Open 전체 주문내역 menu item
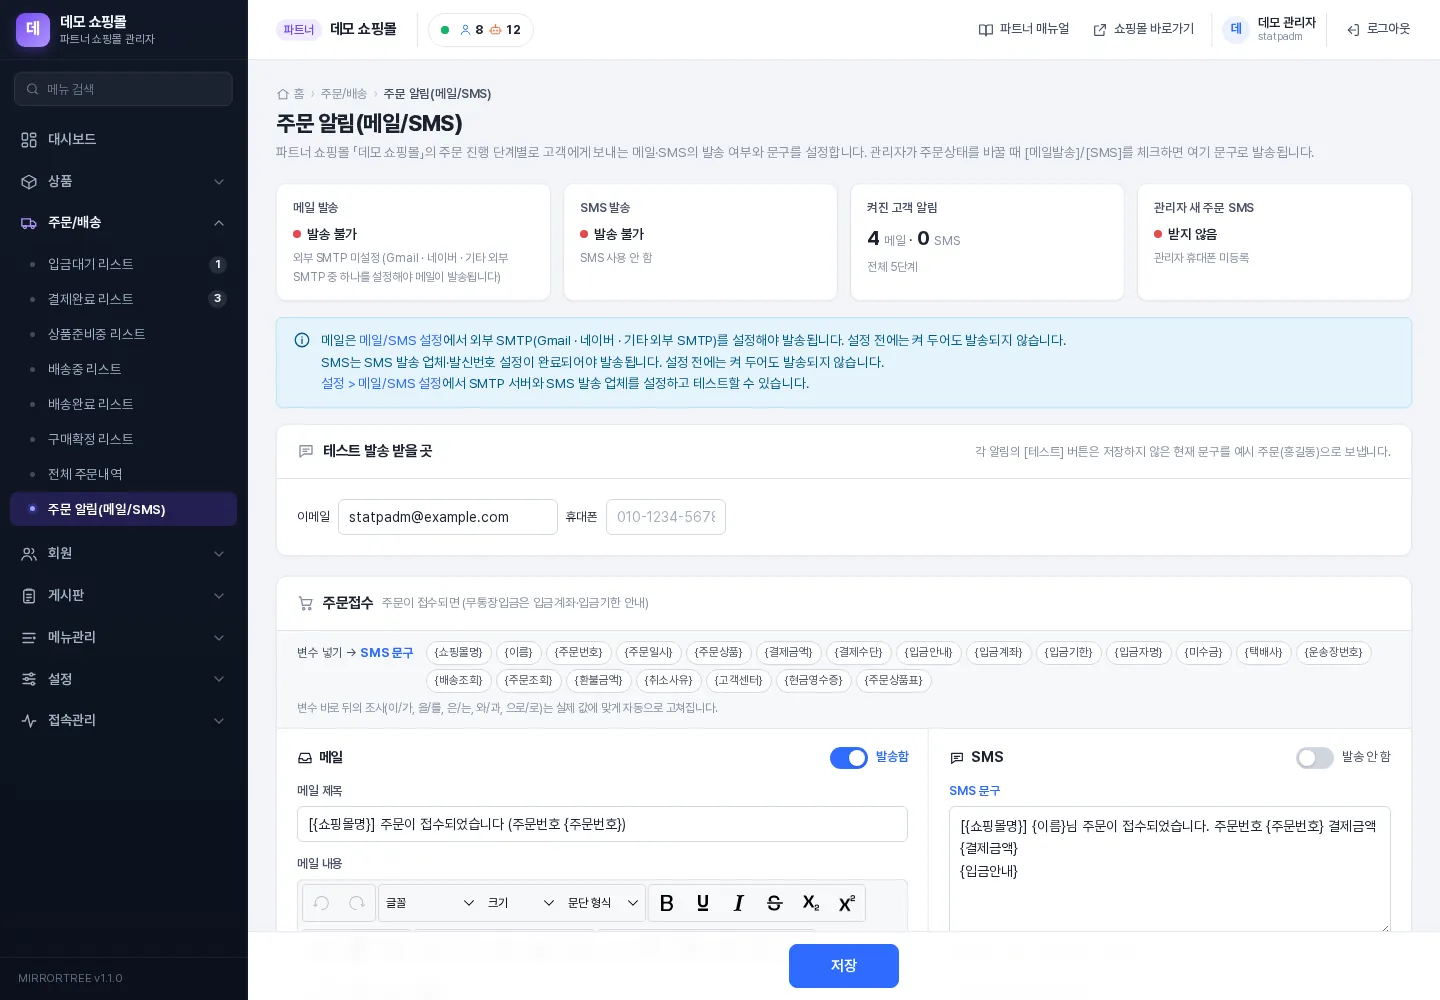 (x=123, y=475)
